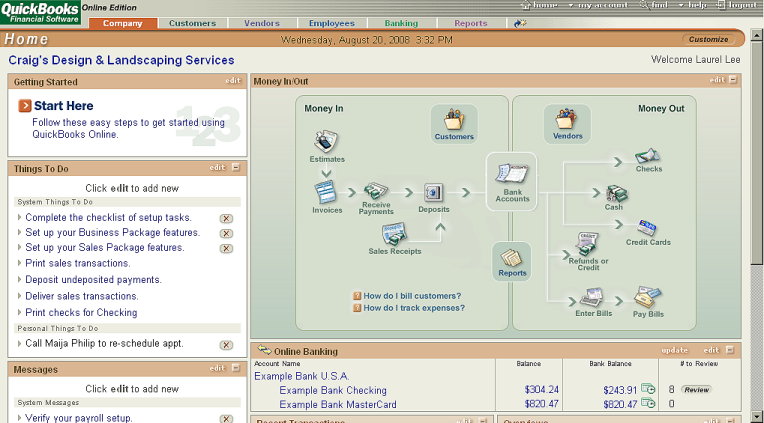Open the Sales Receipts icon
Viewport: 764px width, 423px height.
394,234
